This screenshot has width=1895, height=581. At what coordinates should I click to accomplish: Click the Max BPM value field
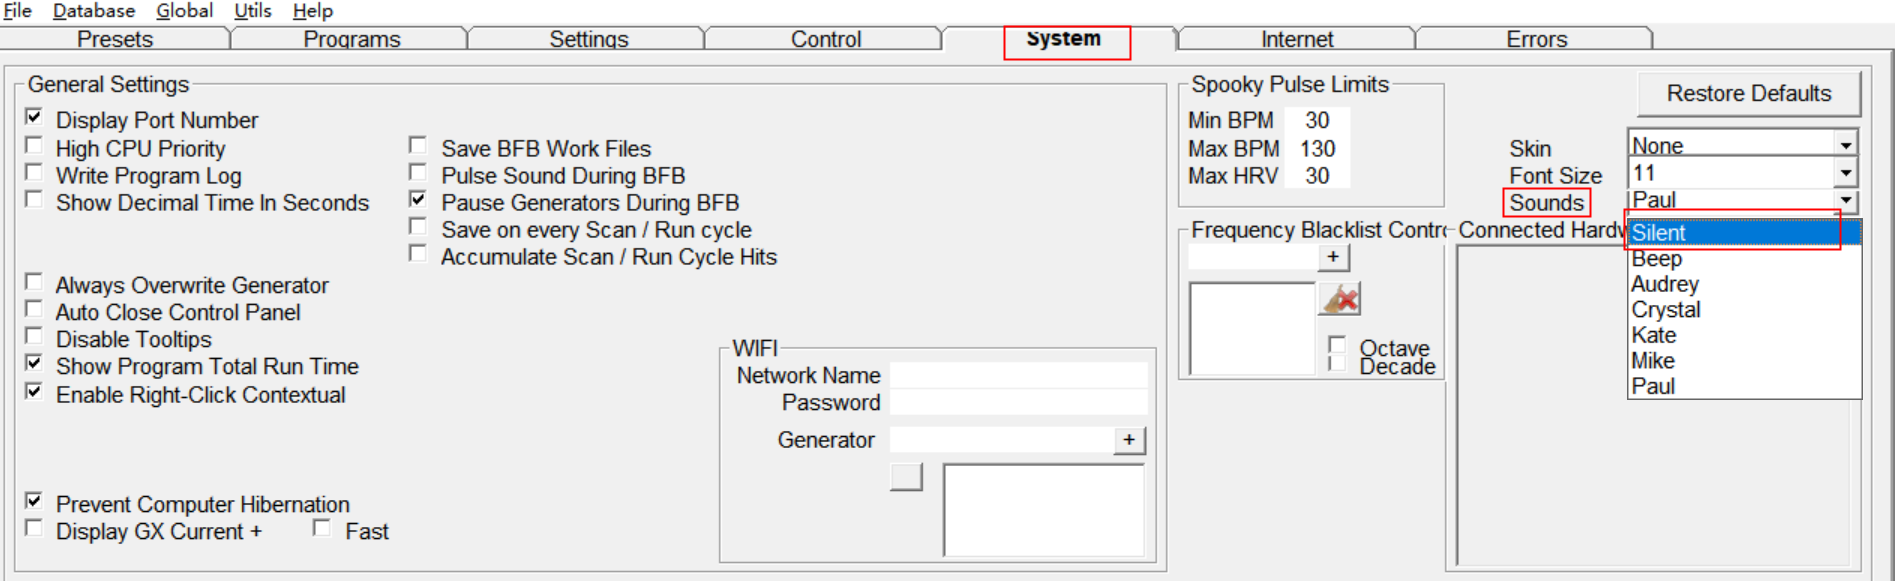click(x=1317, y=149)
